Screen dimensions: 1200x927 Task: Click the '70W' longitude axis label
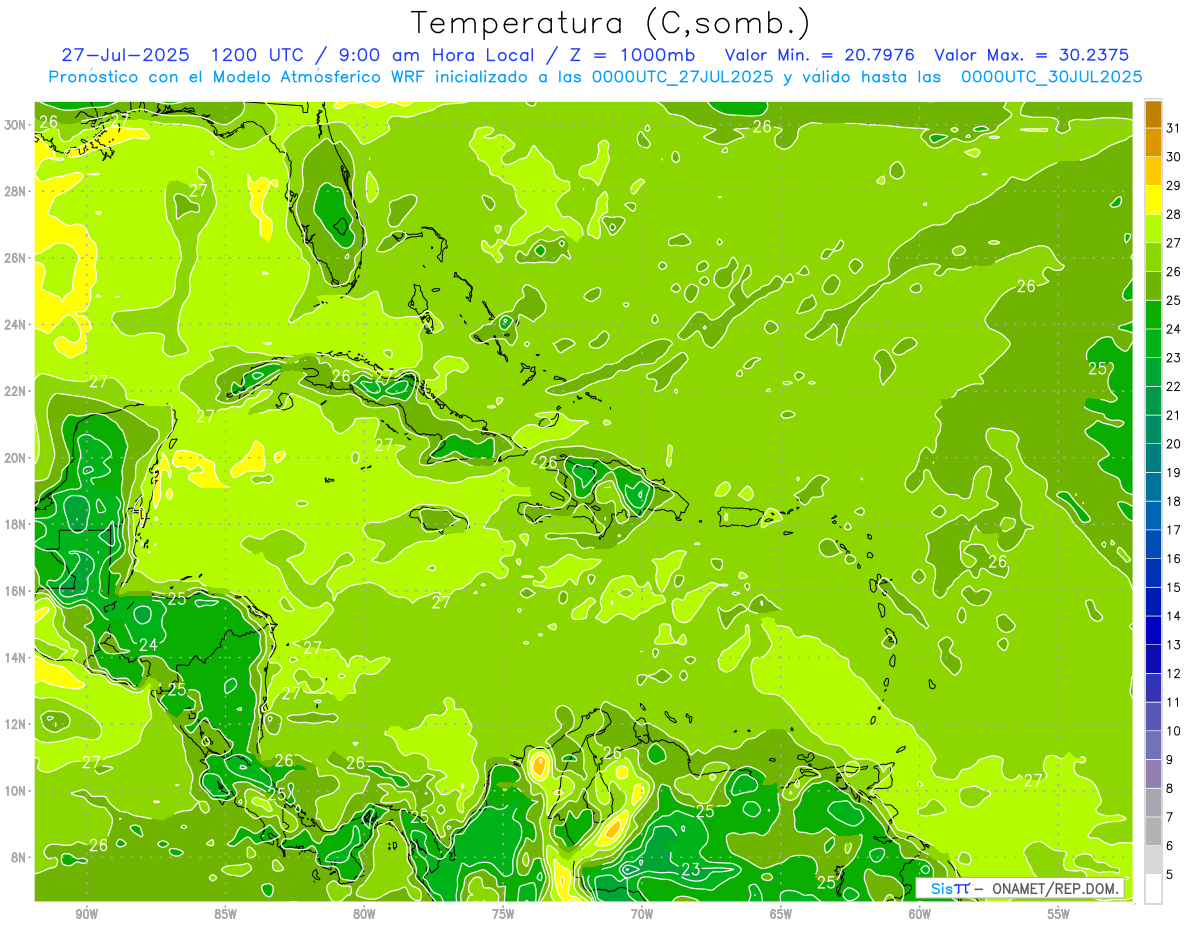pos(642,914)
